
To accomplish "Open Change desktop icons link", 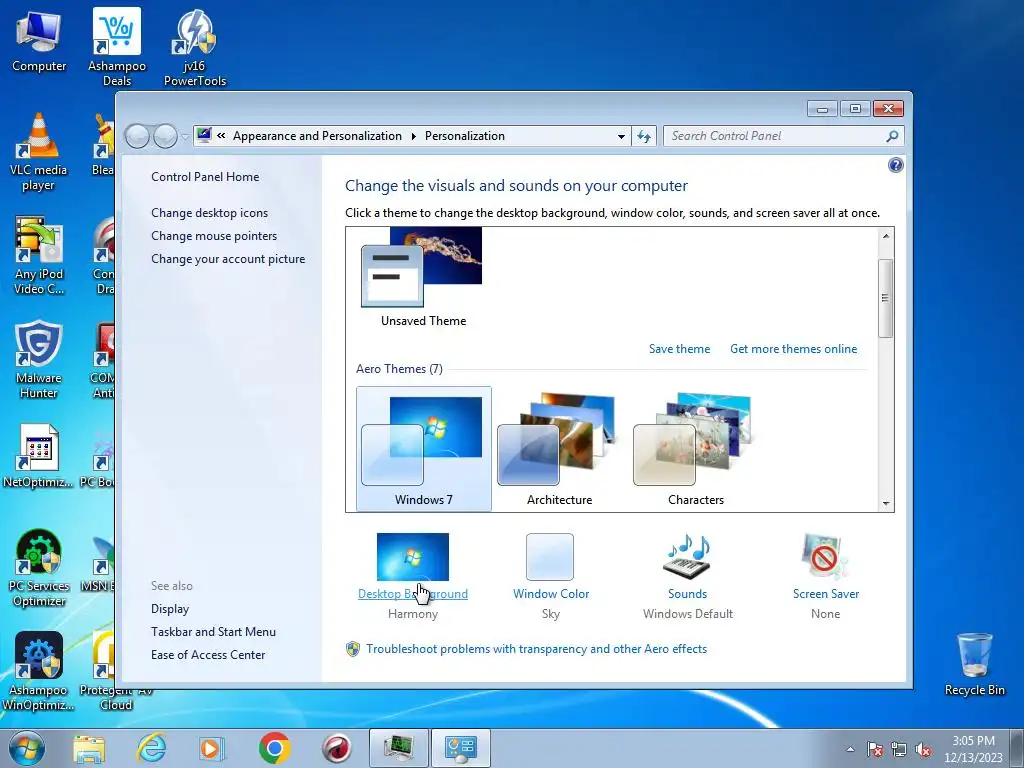I will pos(210,213).
